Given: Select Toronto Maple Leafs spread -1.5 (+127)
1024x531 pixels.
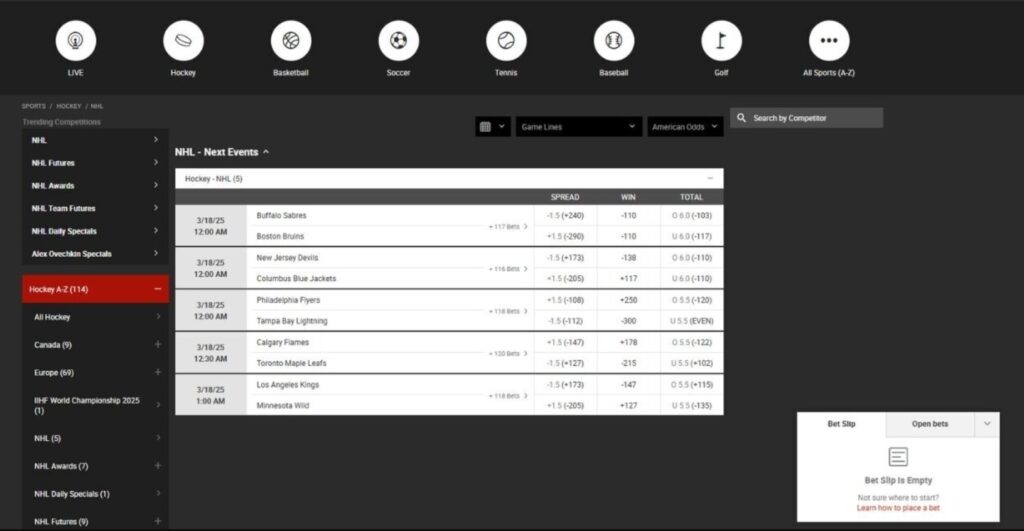Looking at the screenshot, I should [x=566, y=363].
